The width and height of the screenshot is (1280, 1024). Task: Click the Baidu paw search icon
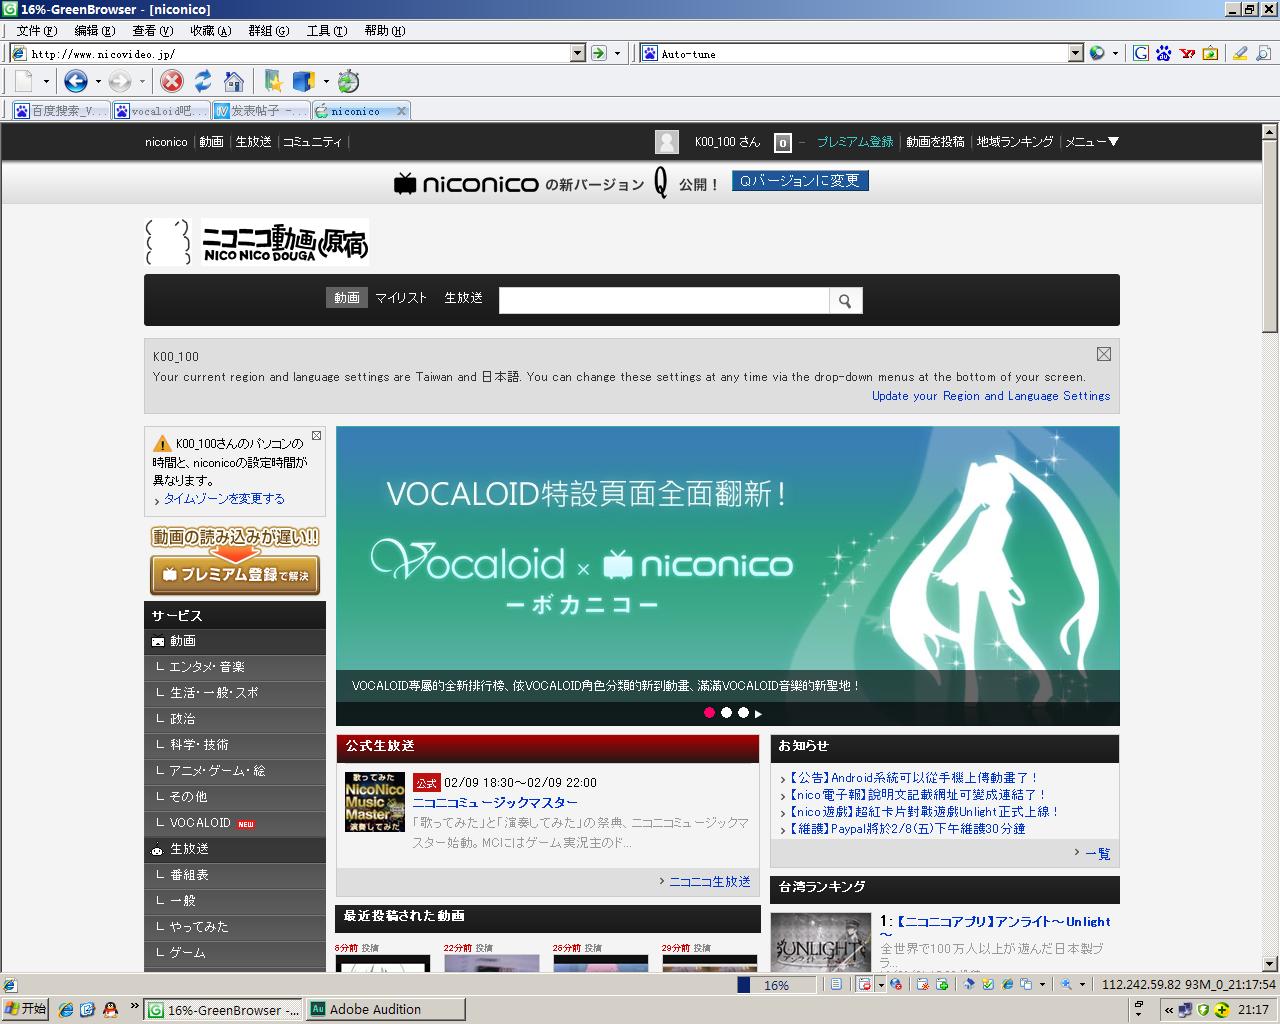point(1163,53)
